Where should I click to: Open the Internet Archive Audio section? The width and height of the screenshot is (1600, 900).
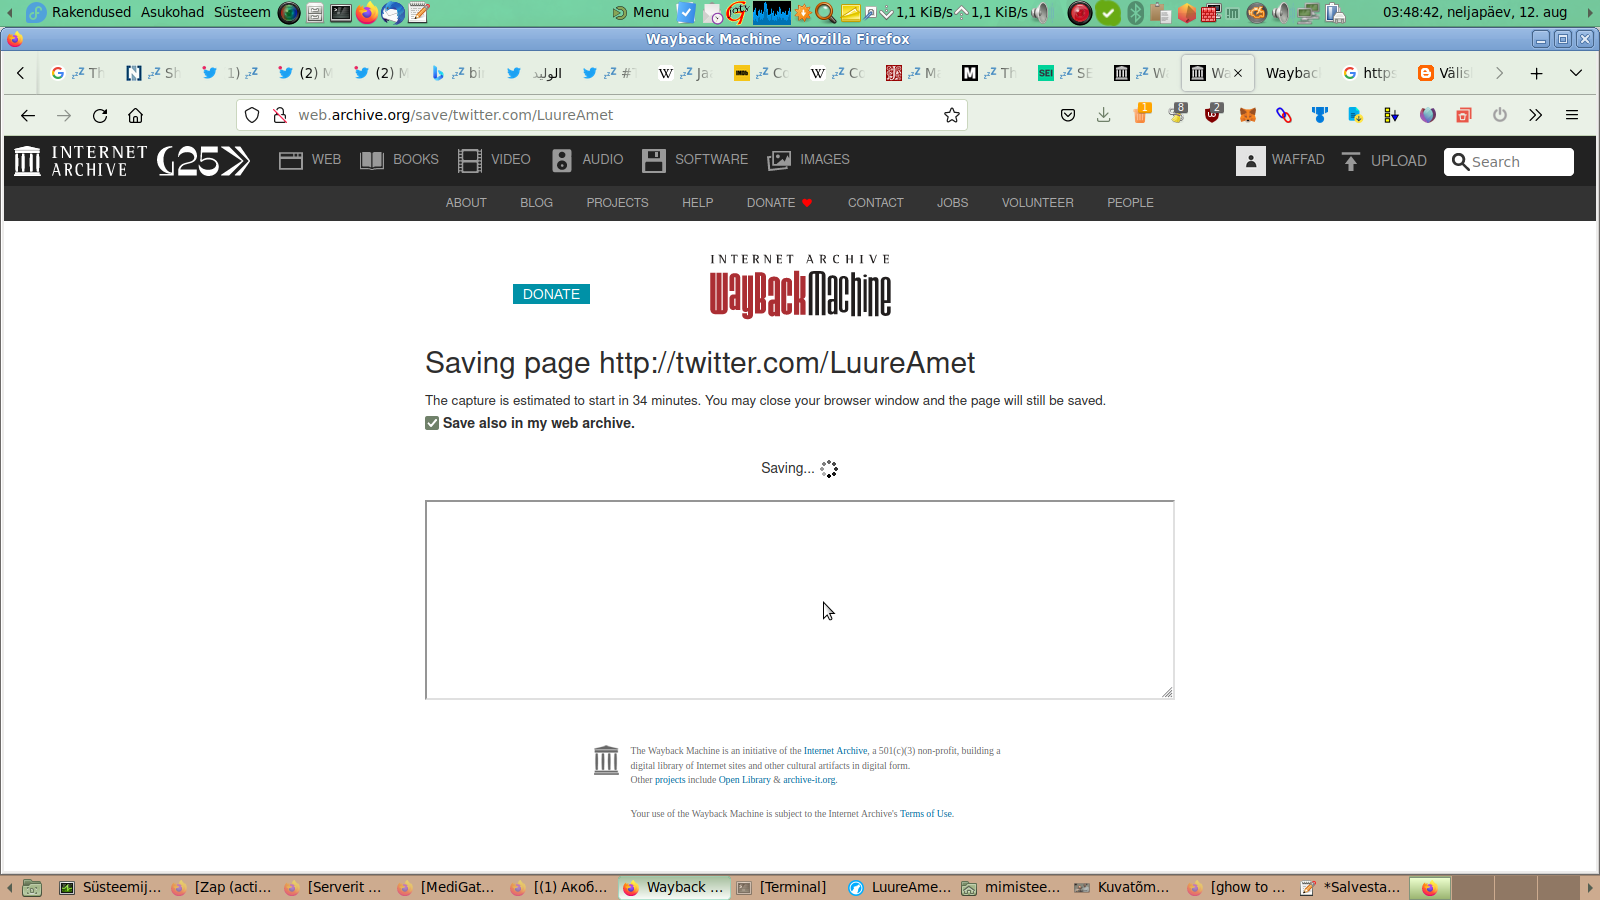(587, 160)
